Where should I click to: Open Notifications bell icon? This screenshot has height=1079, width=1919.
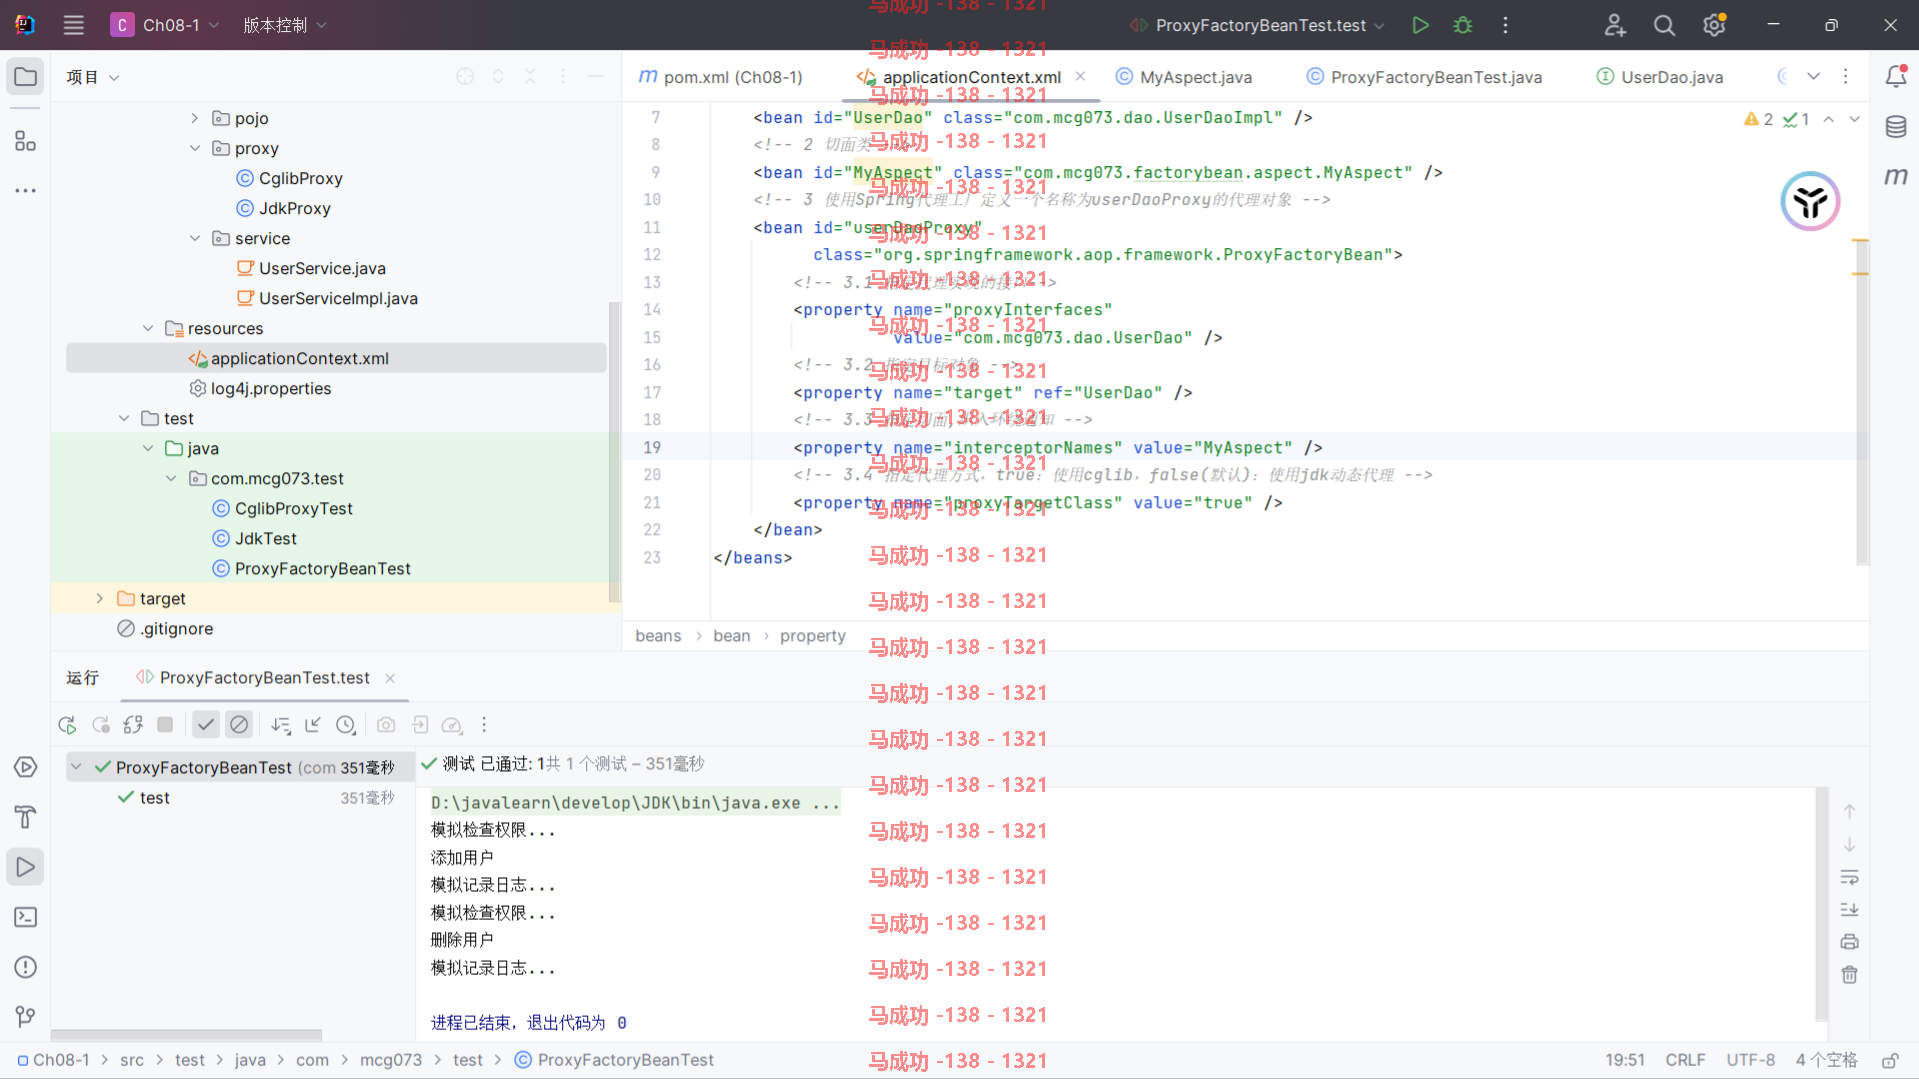(1895, 77)
